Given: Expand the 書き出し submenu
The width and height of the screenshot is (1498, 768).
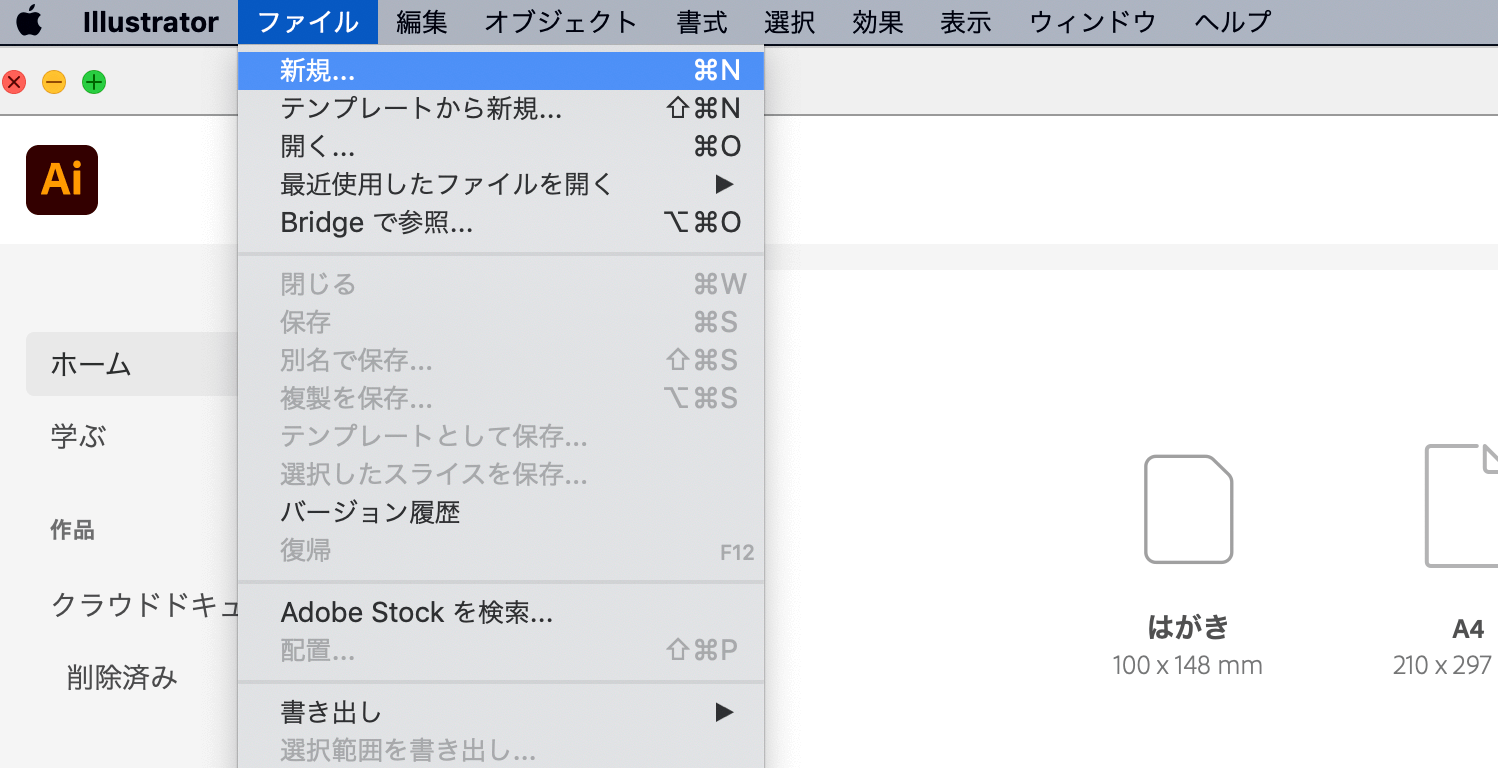Looking at the screenshot, I should pos(501,712).
